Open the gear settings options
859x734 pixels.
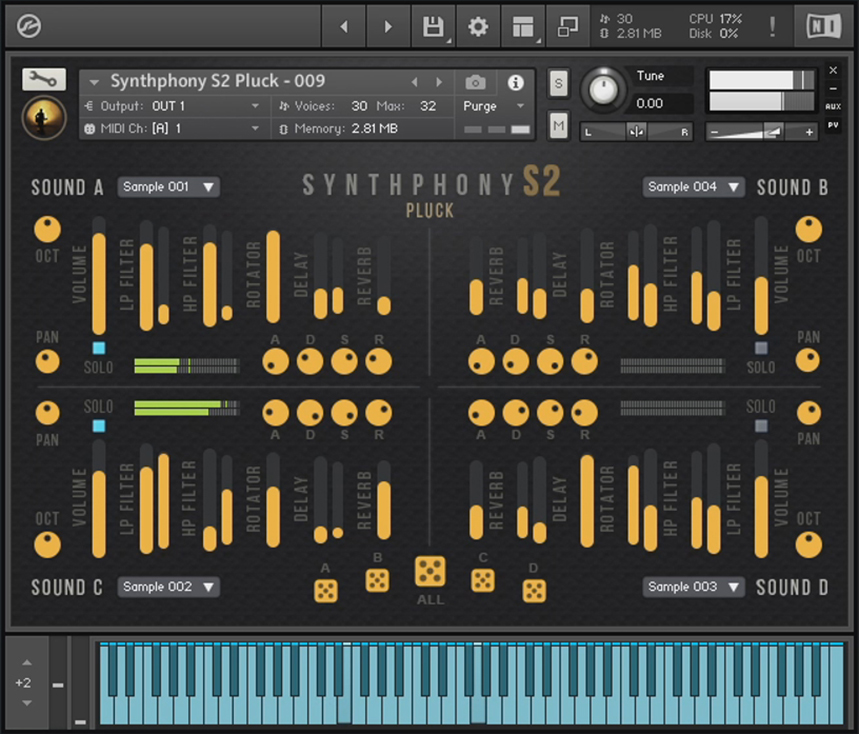click(478, 26)
